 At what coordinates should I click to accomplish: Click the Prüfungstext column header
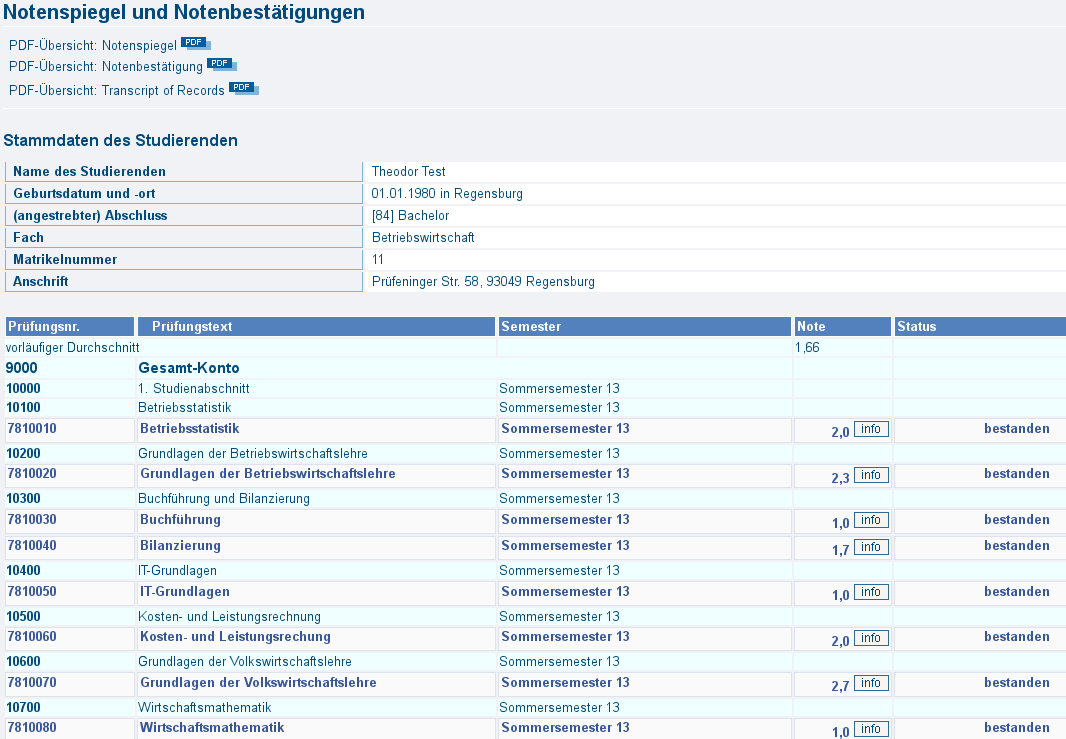point(192,327)
